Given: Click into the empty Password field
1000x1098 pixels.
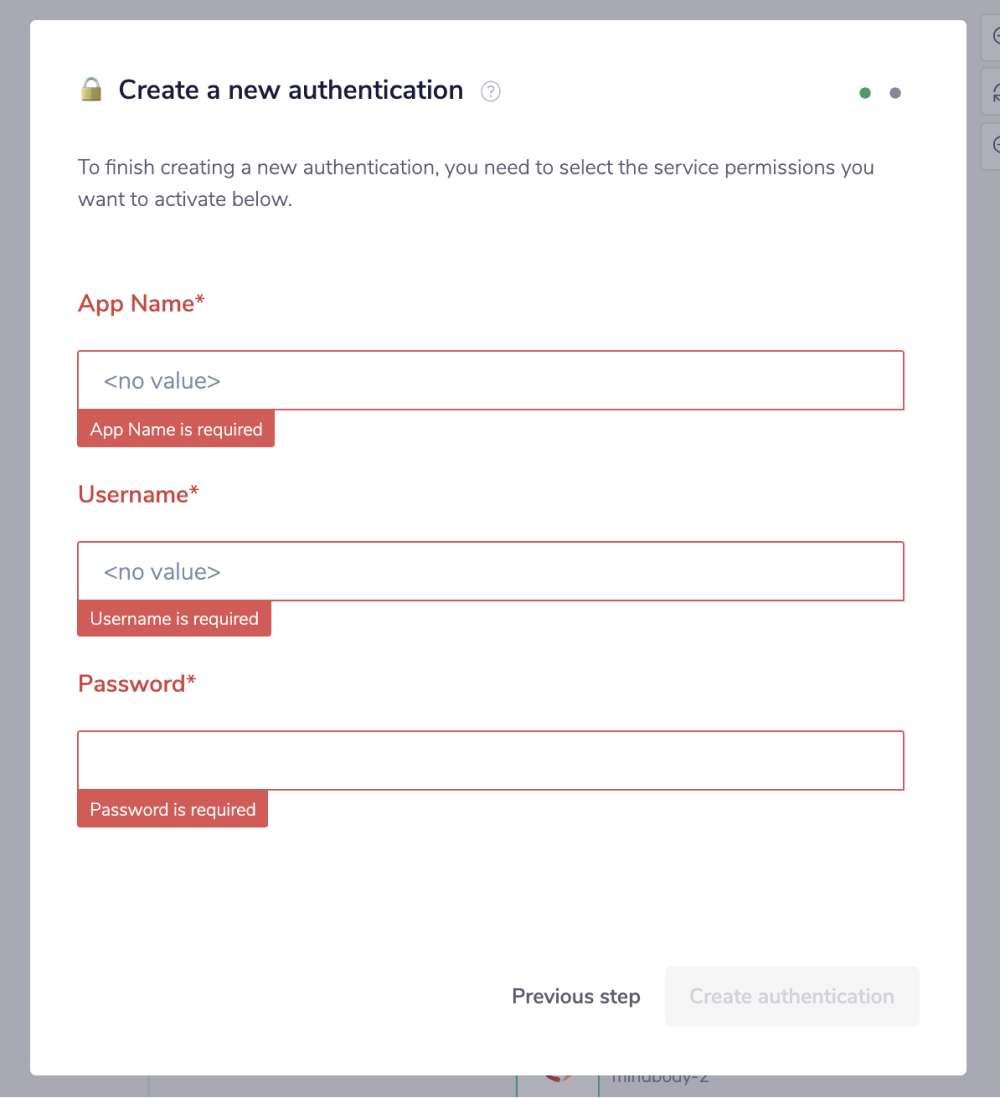Looking at the screenshot, I should [x=490, y=760].
